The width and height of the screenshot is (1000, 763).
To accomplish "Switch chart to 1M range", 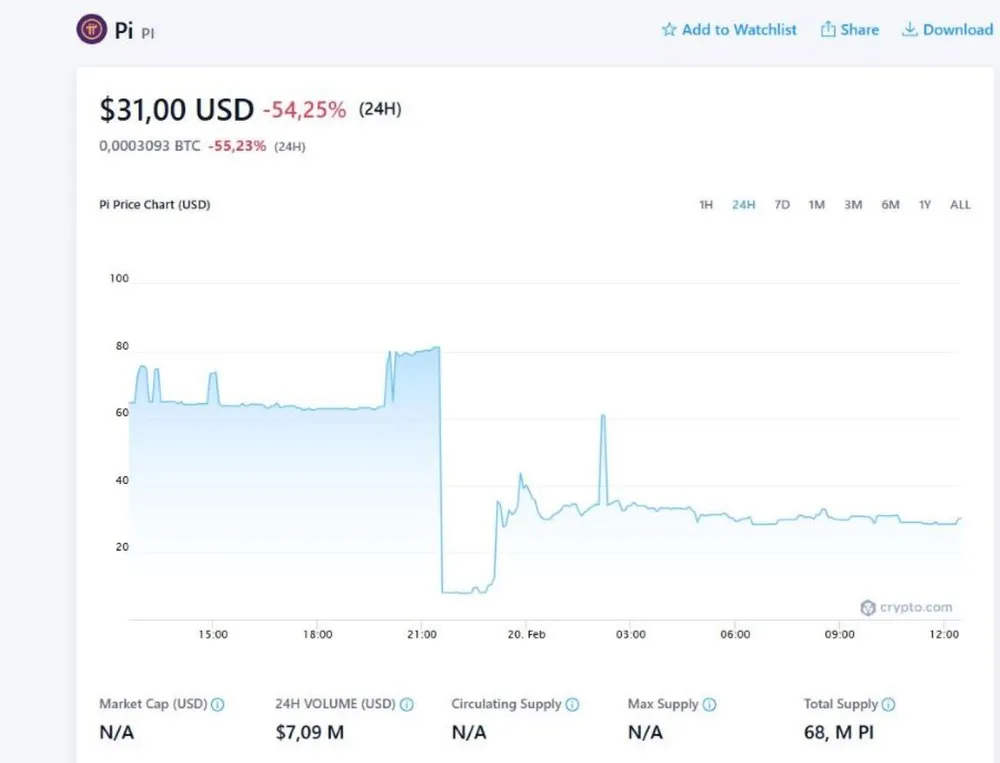I will [x=816, y=205].
